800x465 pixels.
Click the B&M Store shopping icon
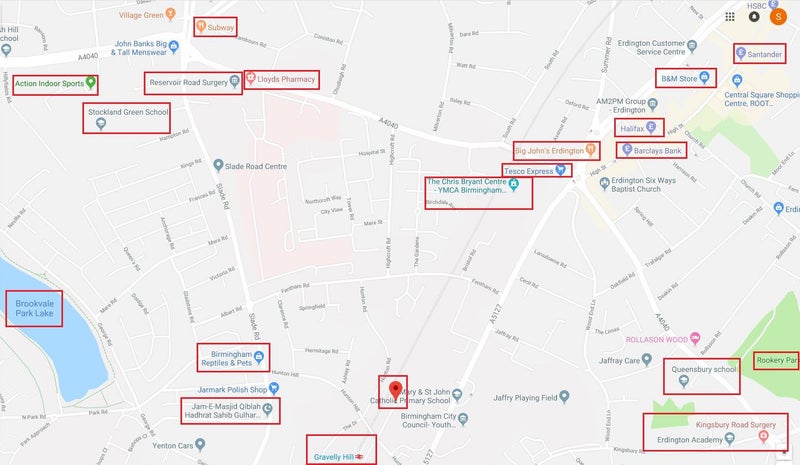click(704, 78)
